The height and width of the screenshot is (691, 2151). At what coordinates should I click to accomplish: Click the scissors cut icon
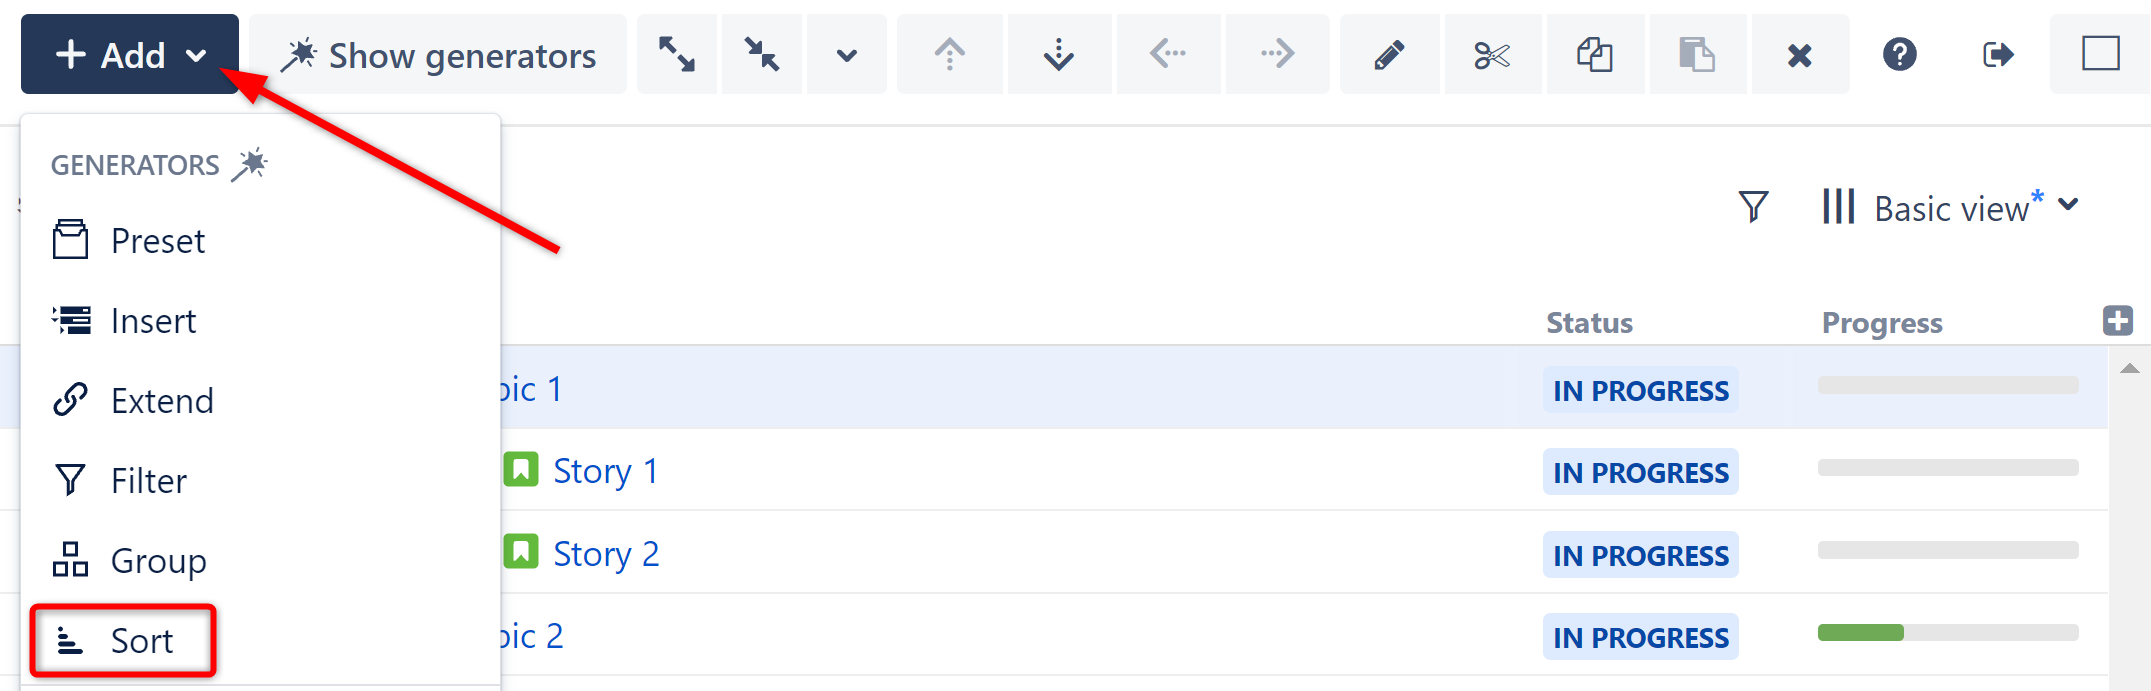click(x=1492, y=55)
